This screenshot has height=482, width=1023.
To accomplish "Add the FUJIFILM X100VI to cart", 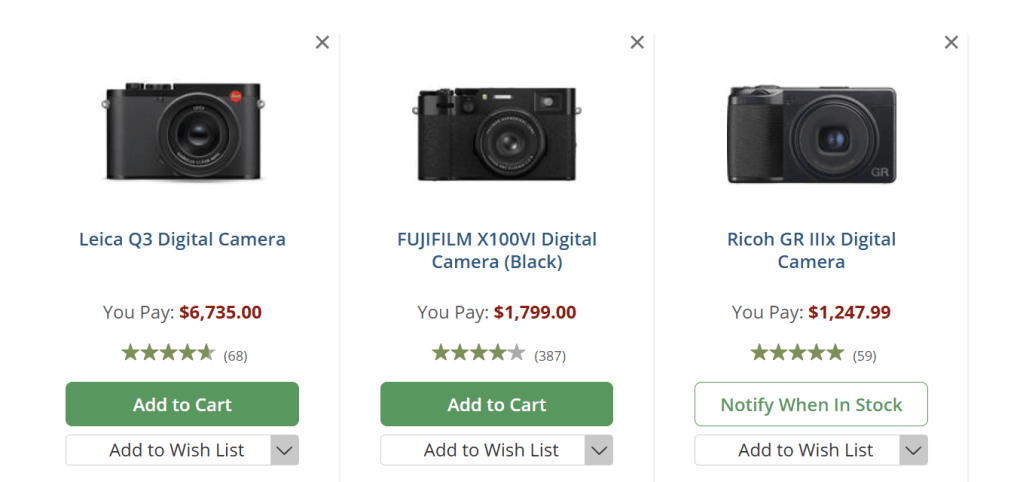I will pyautogui.click(x=496, y=405).
